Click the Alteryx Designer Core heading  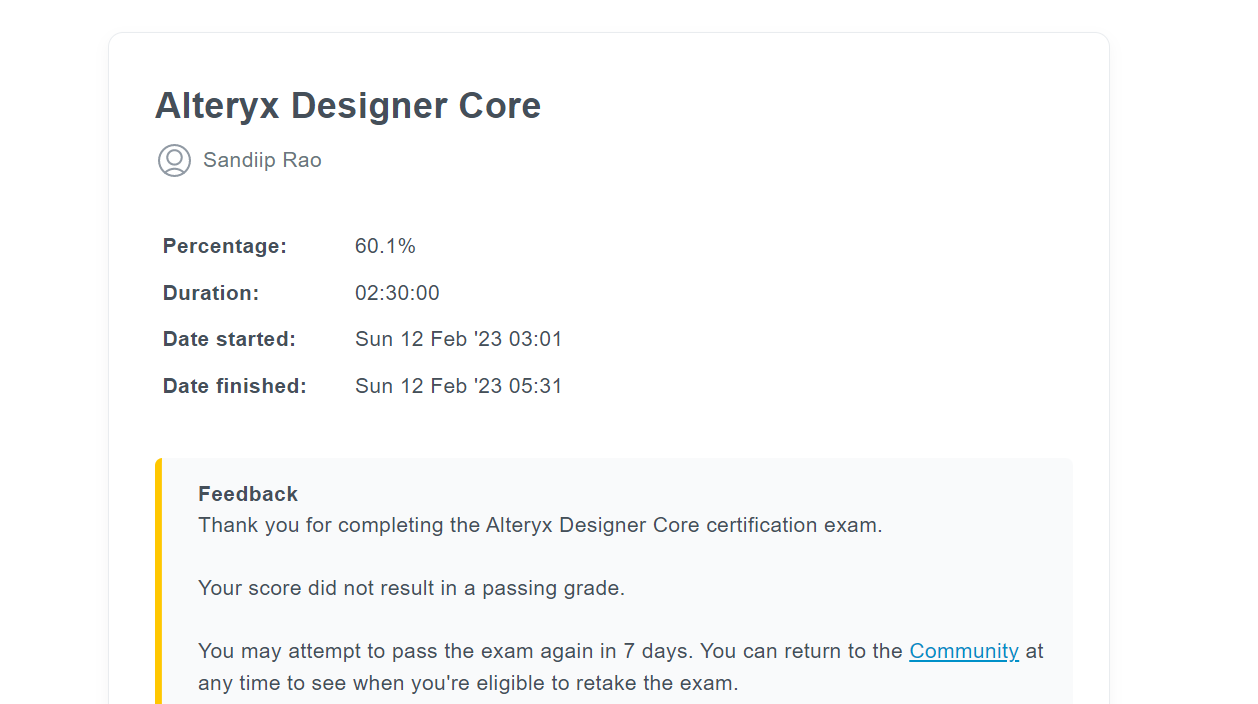click(347, 106)
